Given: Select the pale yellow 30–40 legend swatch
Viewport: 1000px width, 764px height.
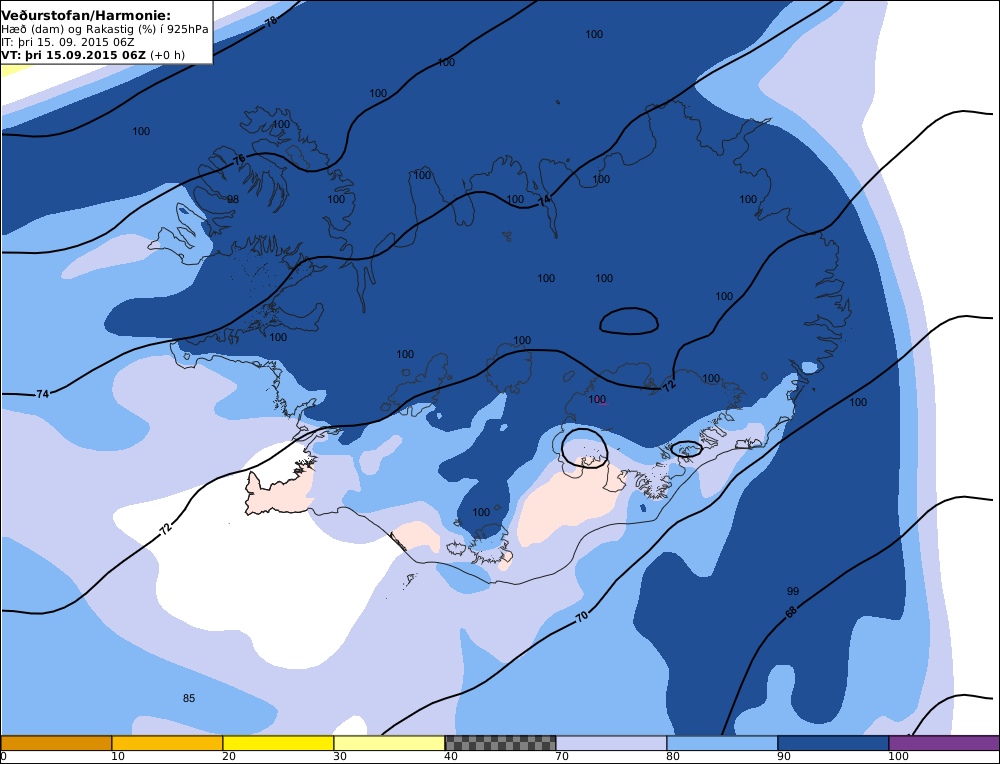Looking at the screenshot, I should click(x=389, y=743).
